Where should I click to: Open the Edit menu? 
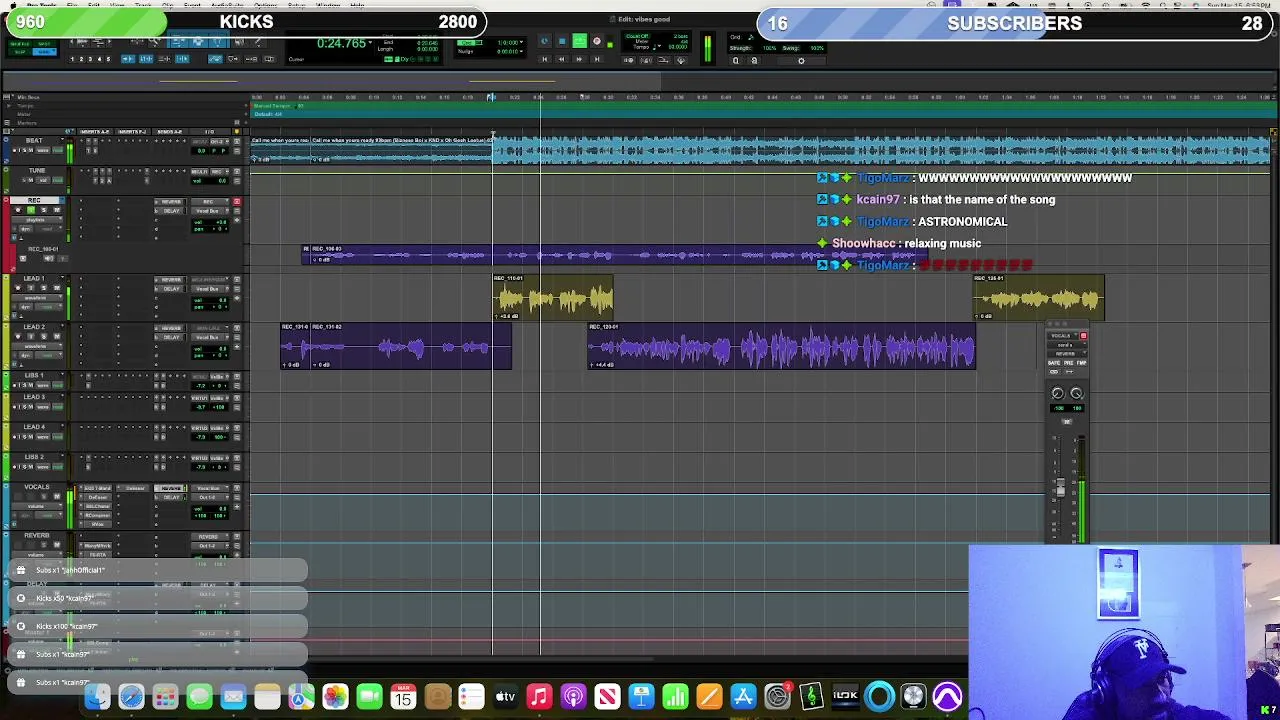pos(93,5)
